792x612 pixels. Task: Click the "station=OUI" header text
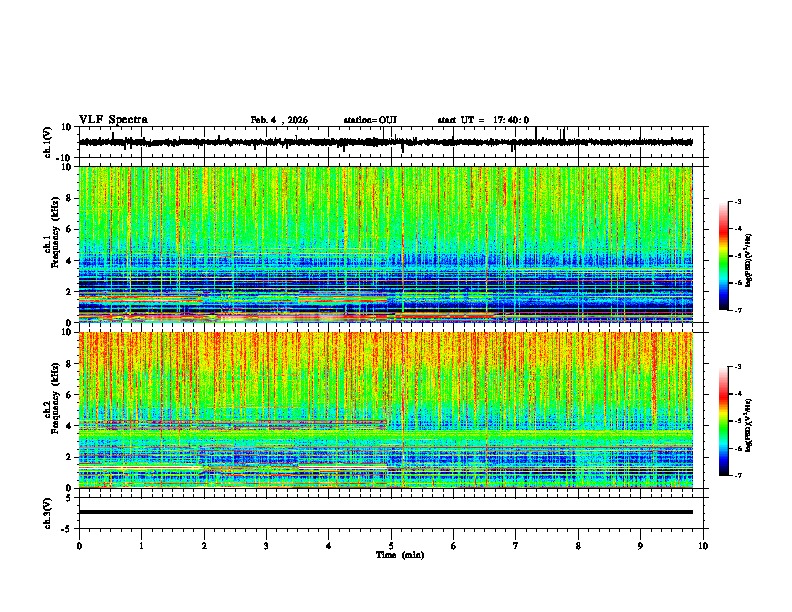click(370, 120)
